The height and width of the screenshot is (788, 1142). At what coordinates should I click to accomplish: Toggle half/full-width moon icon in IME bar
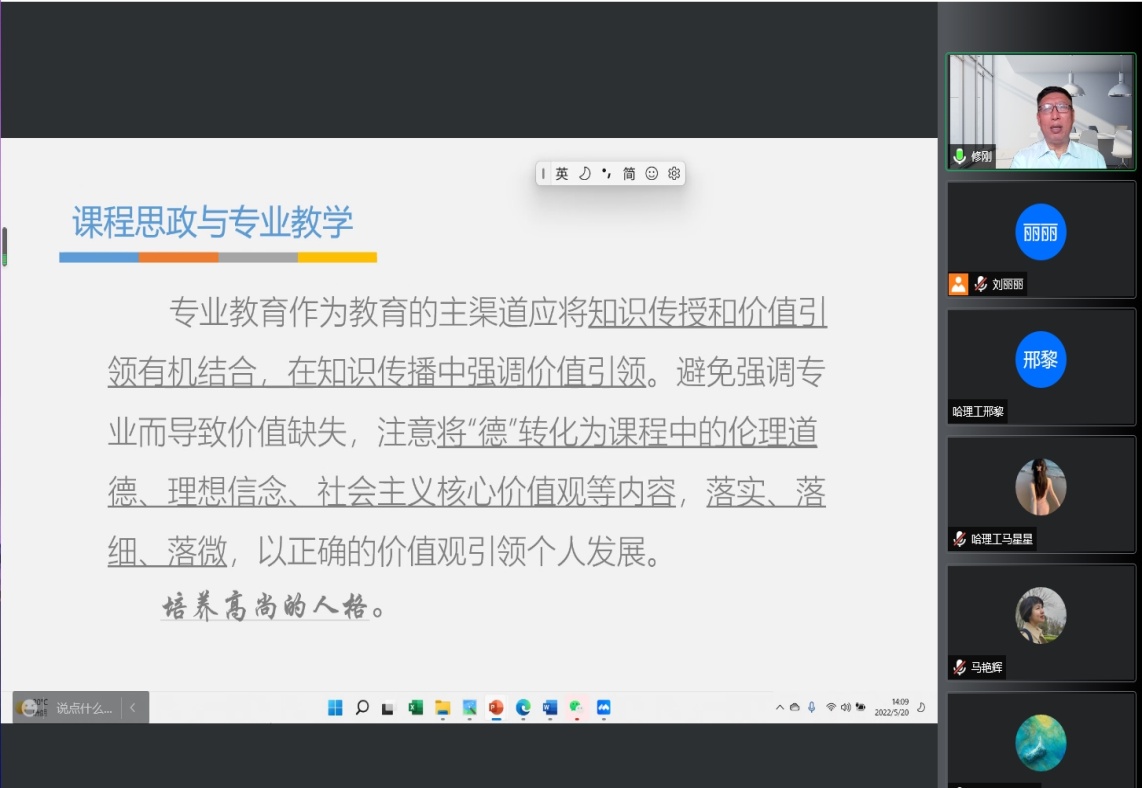[585, 173]
